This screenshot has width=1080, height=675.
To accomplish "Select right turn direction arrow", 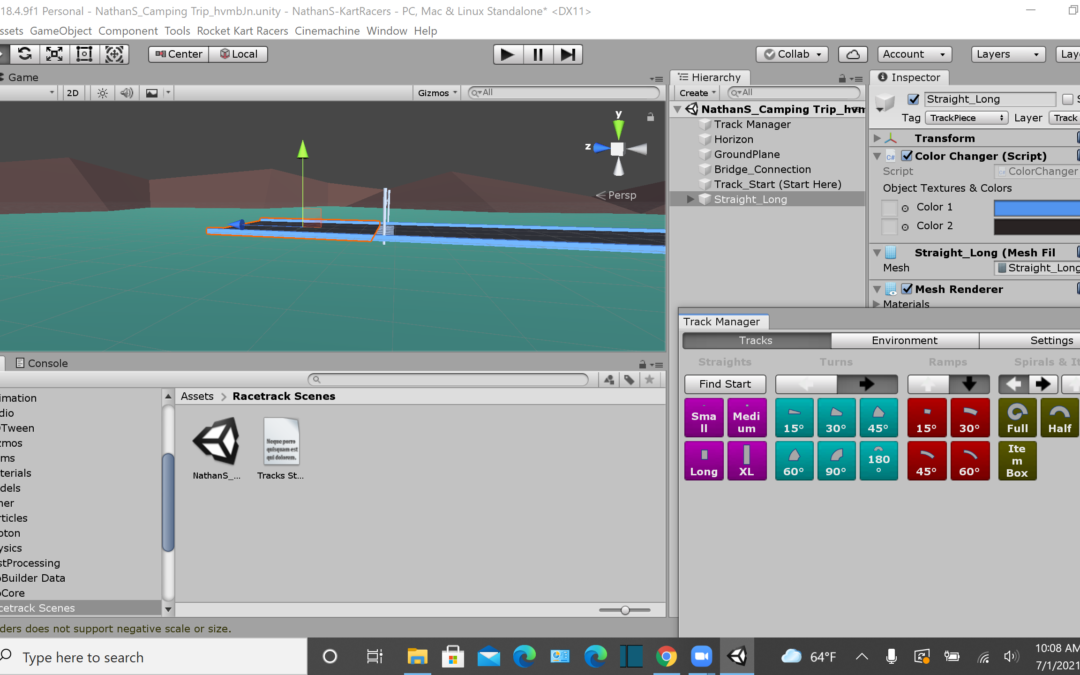I will [x=867, y=384].
